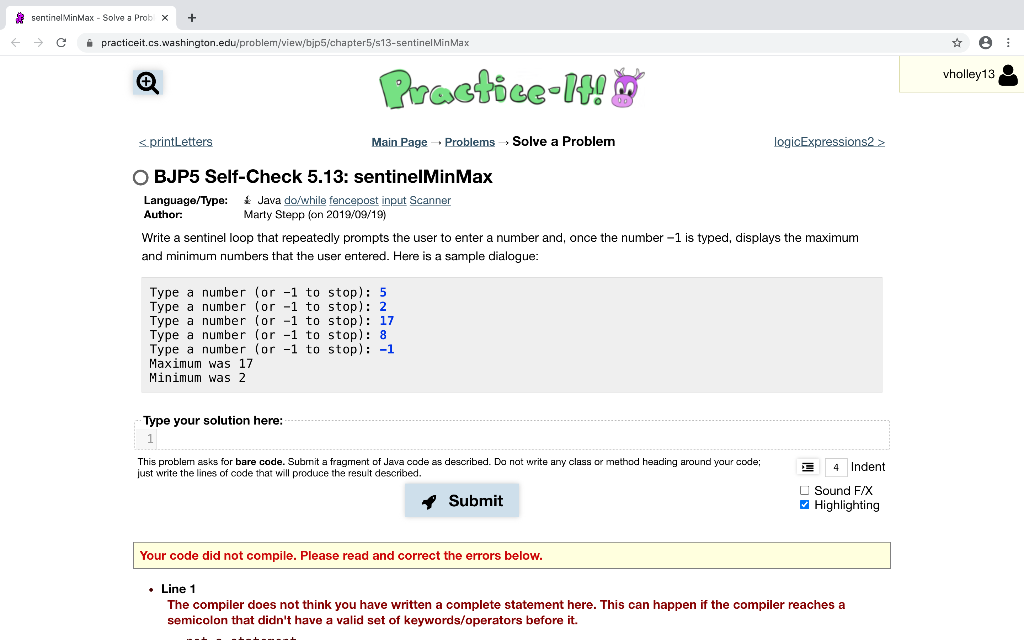
Task: Follow the logicExpressions2 link
Action: pyautogui.click(x=829, y=141)
